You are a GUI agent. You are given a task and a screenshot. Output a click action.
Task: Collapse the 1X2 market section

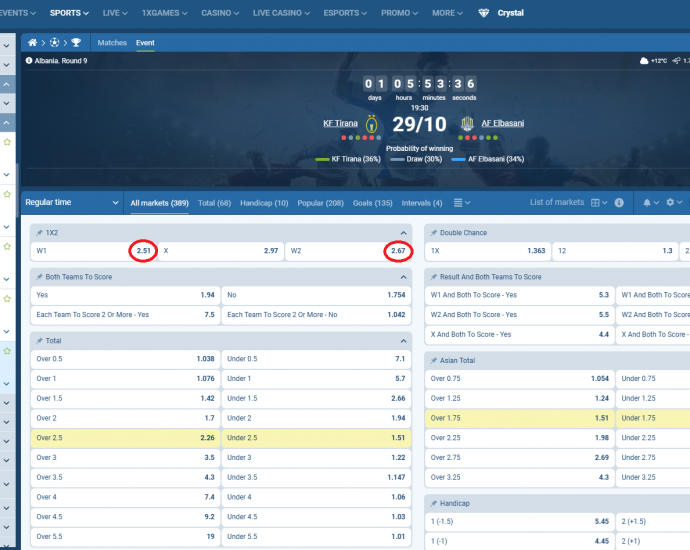tap(404, 233)
